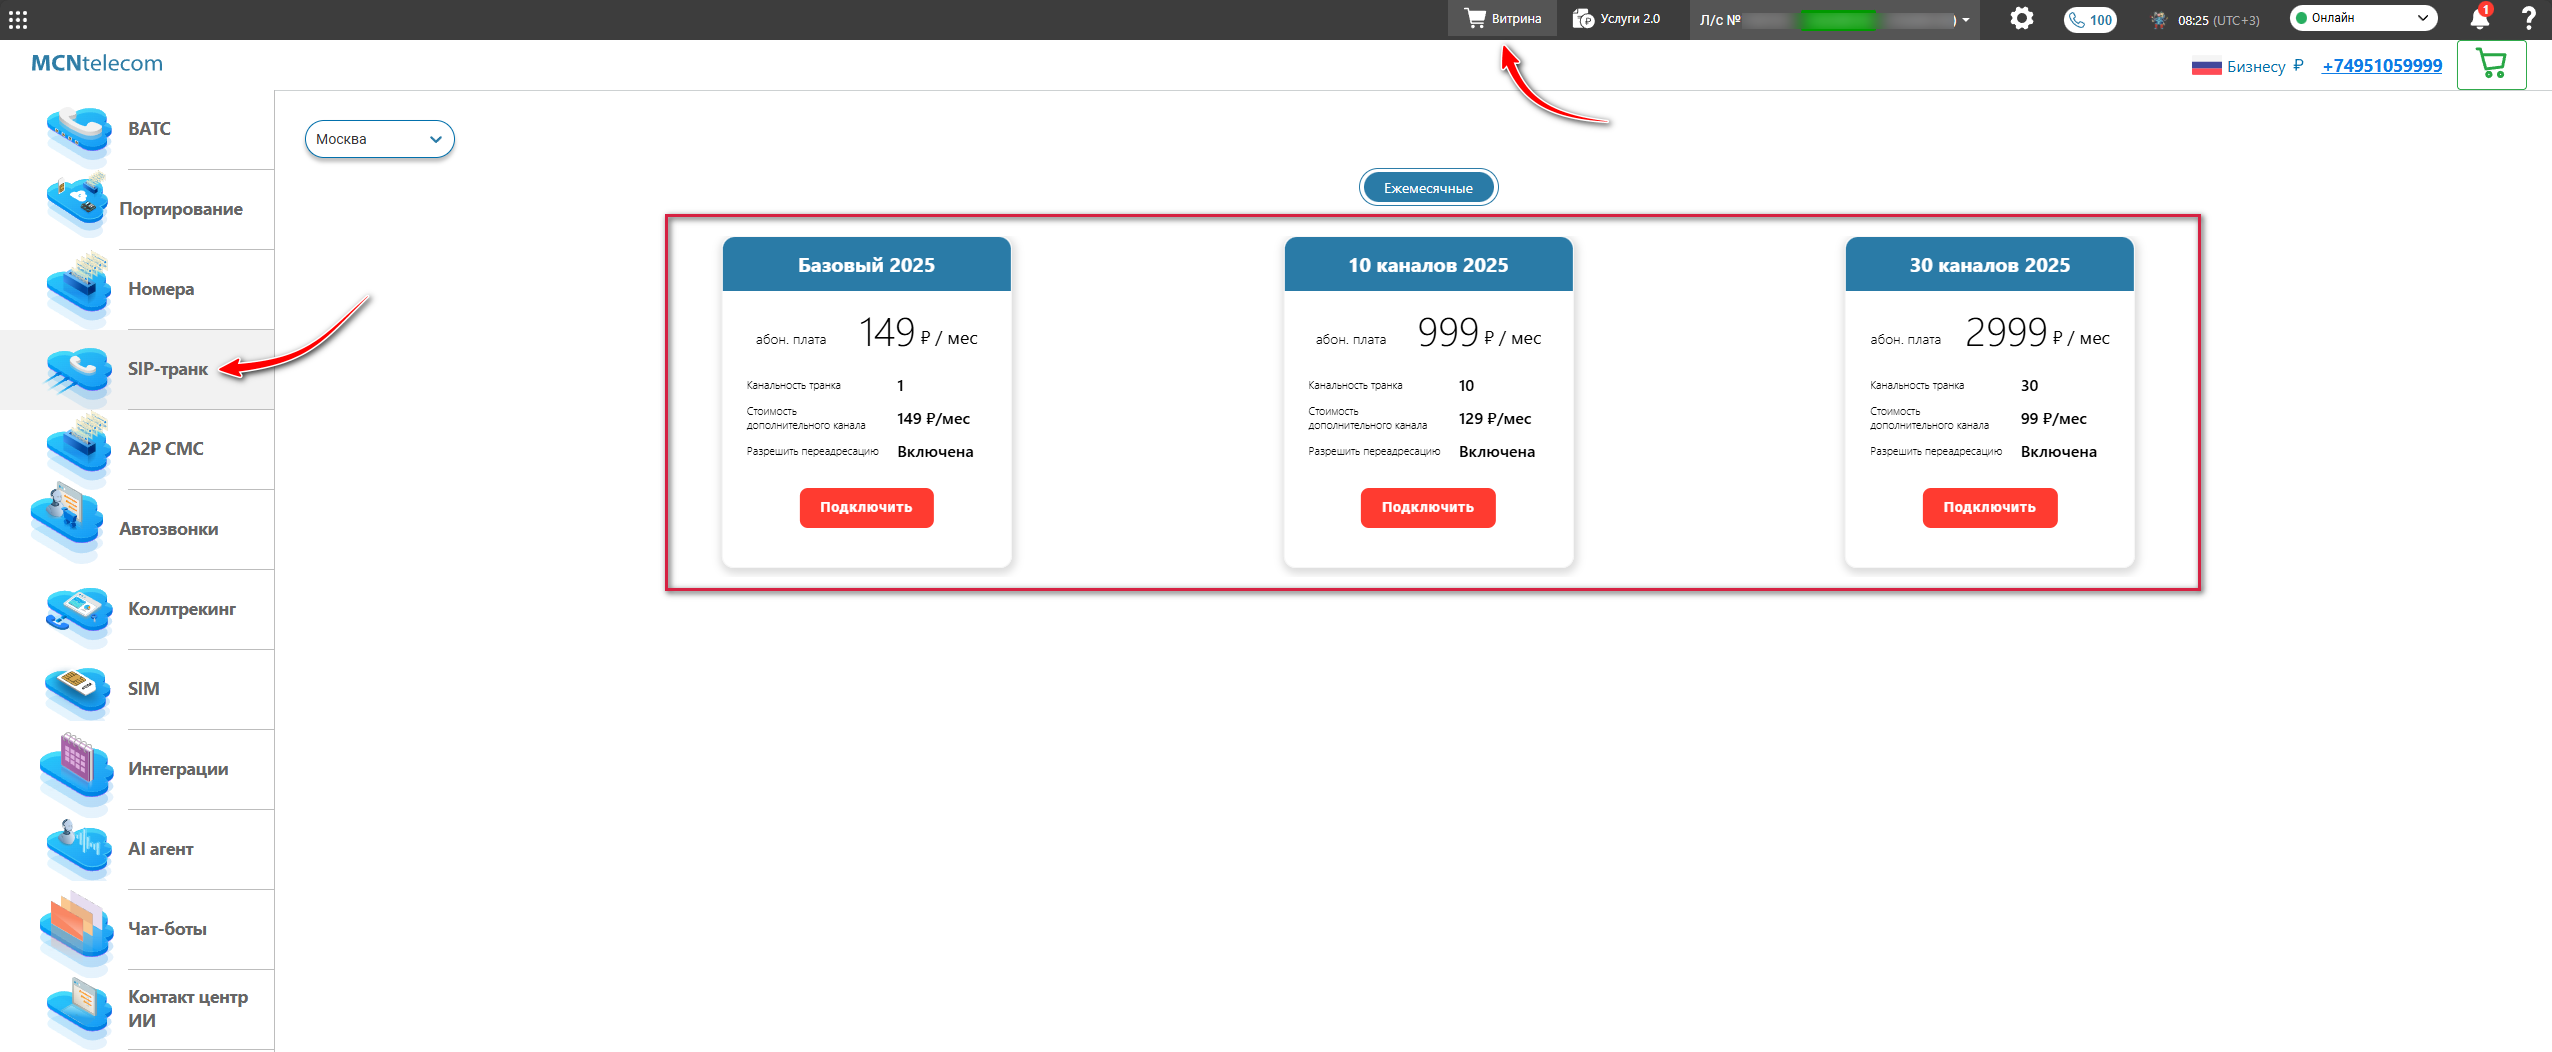Click the settings gear icon
This screenshot has width=2552, height=1052.
pos(2021,19)
